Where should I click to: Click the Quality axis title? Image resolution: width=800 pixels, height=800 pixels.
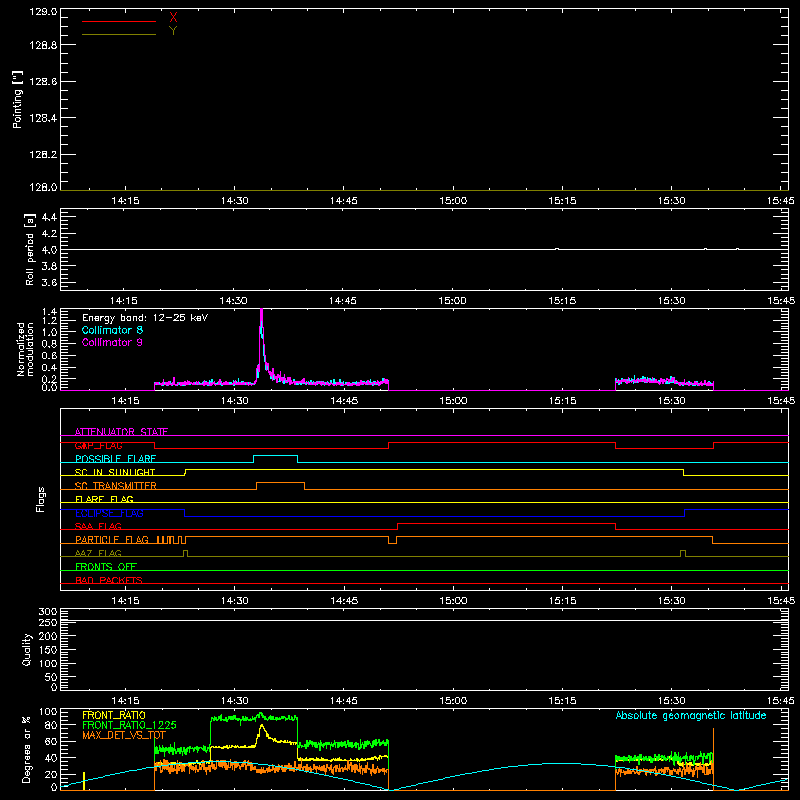point(27,649)
